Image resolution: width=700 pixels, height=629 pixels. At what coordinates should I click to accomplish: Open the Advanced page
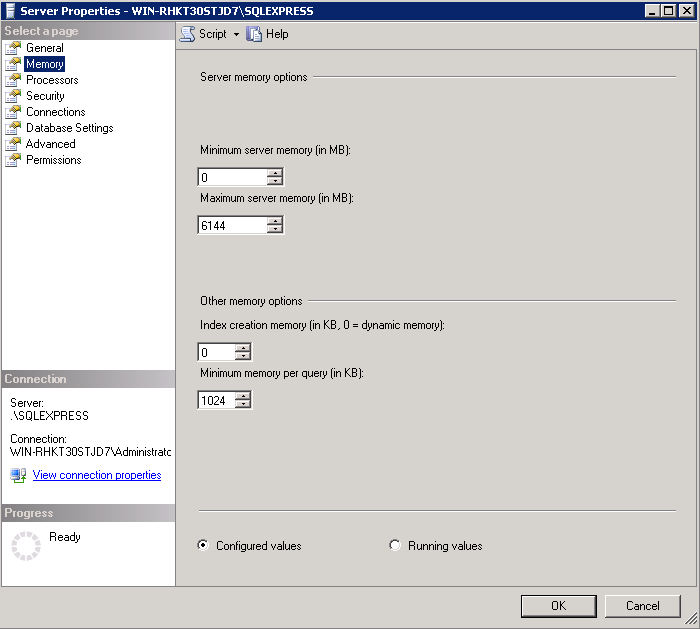point(50,144)
